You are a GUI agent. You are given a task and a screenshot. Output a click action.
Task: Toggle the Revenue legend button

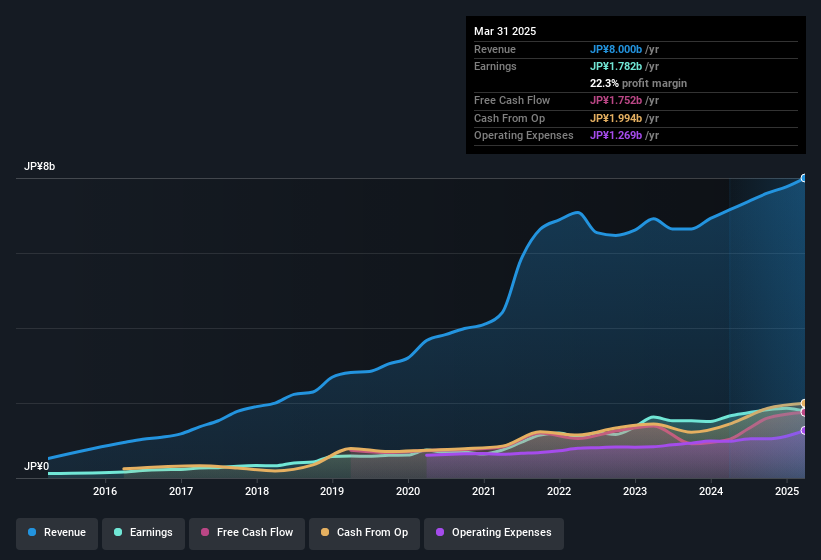click(x=57, y=533)
